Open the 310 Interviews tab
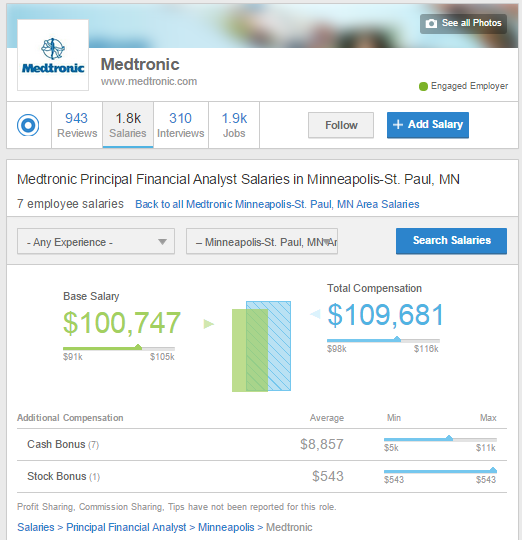 [181, 125]
